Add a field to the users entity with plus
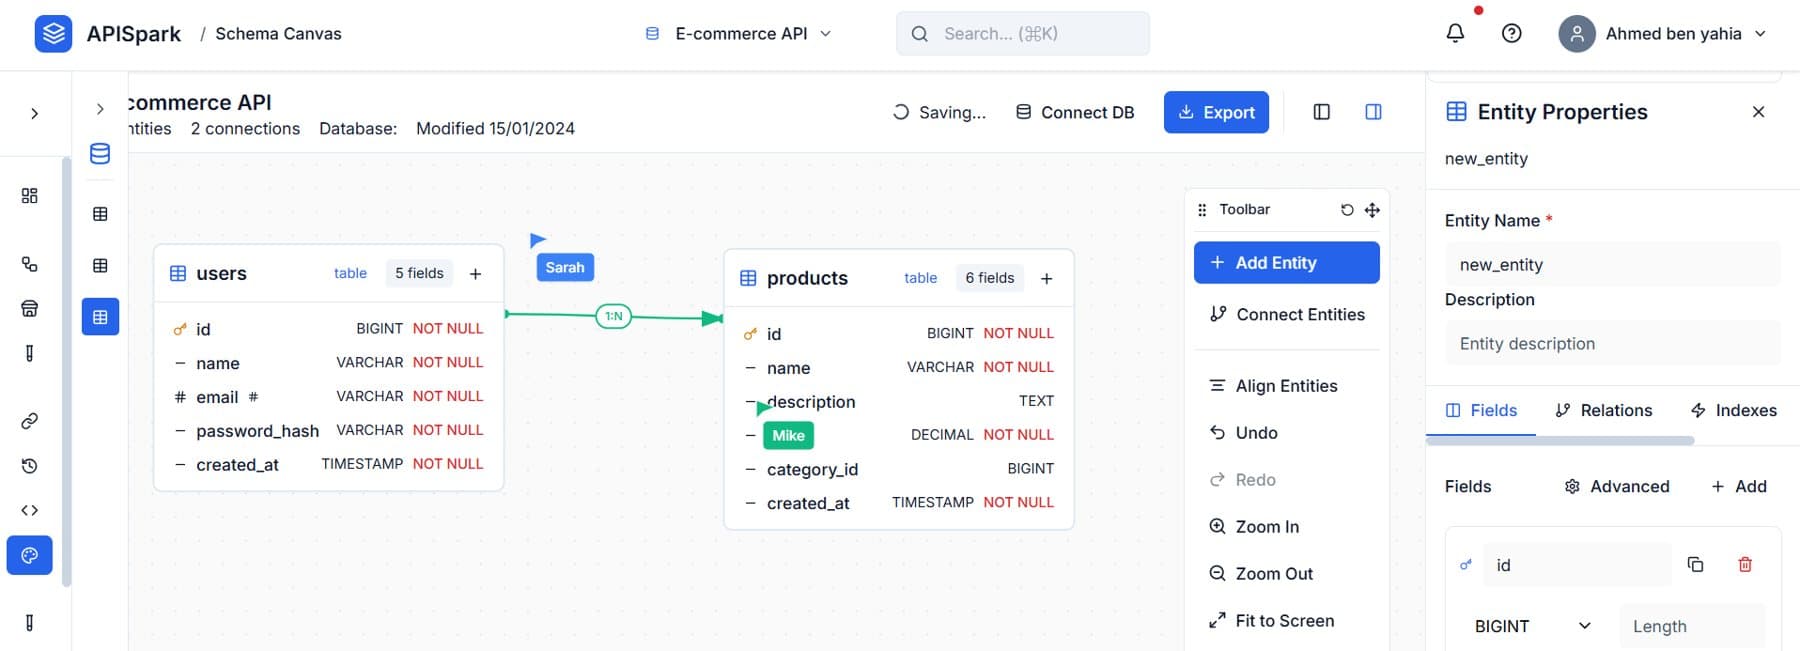Image resolution: width=1800 pixels, height=651 pixels. coord(476,273)
